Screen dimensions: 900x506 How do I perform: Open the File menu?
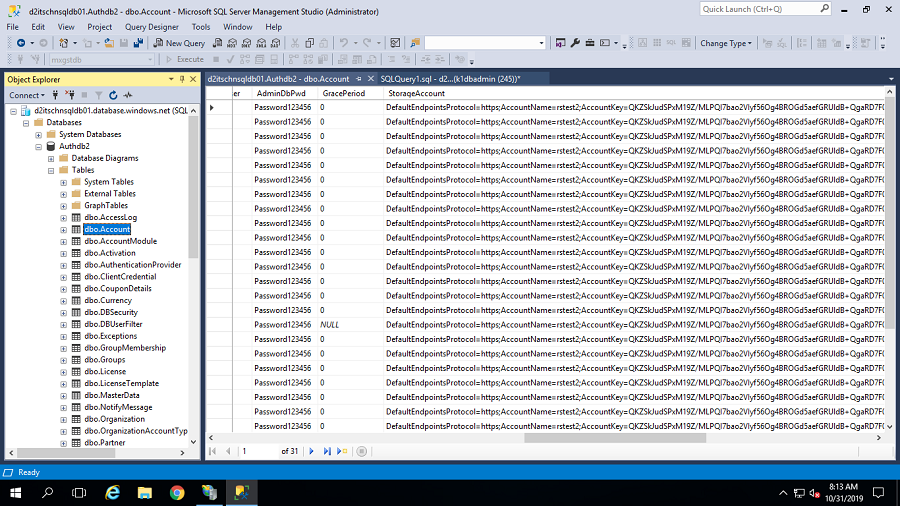(x=13, y=27)
